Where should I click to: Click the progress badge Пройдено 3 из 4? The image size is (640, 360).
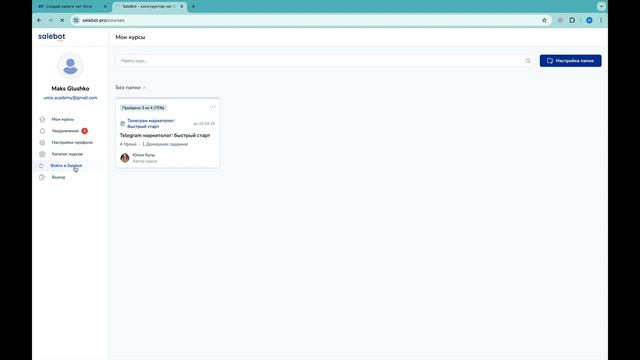tap(143, 108)
